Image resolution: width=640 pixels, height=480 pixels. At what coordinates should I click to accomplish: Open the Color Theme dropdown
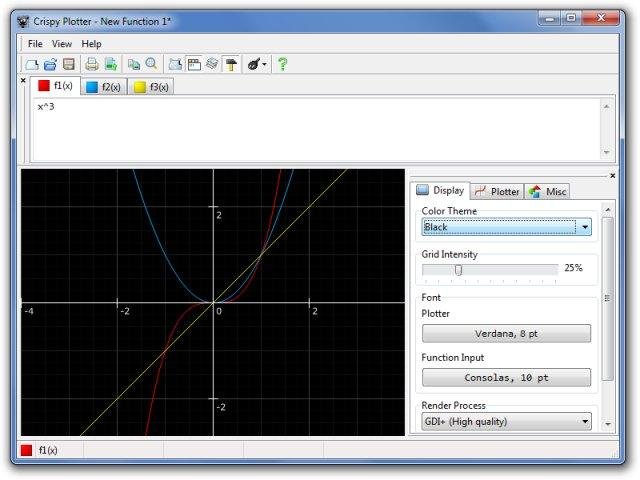click(x=506, y=227)
